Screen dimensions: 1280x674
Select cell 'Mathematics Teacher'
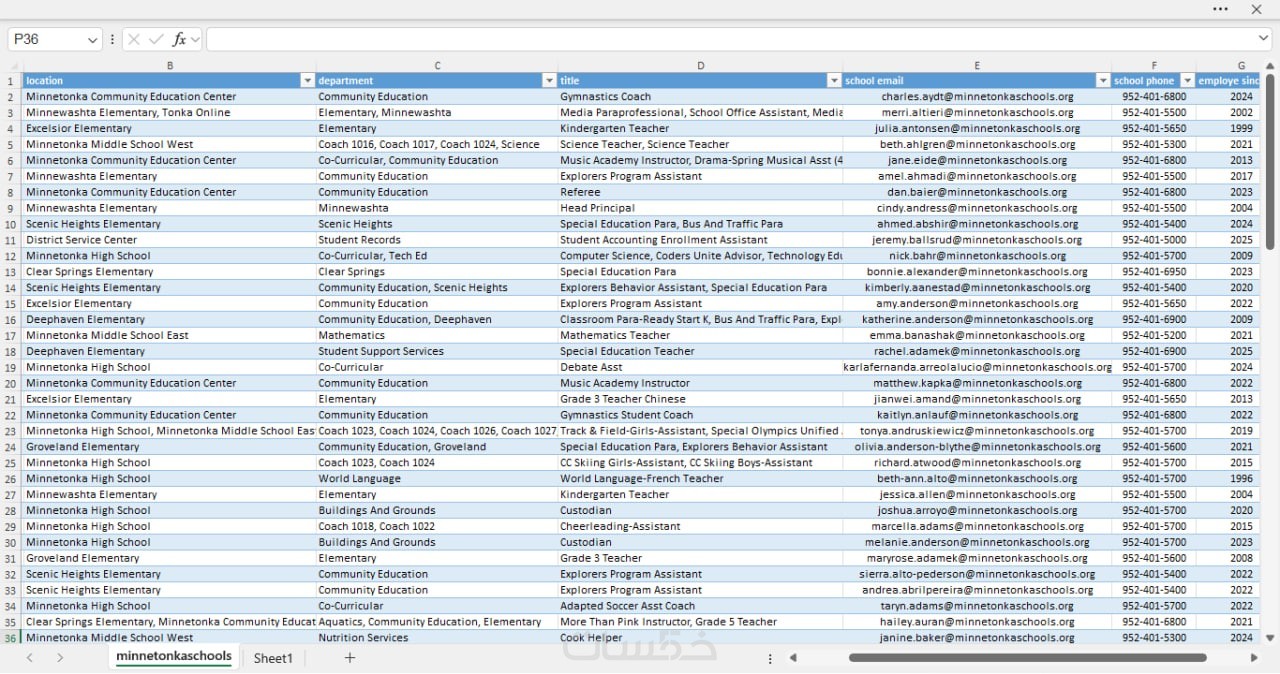pos(700,335)
